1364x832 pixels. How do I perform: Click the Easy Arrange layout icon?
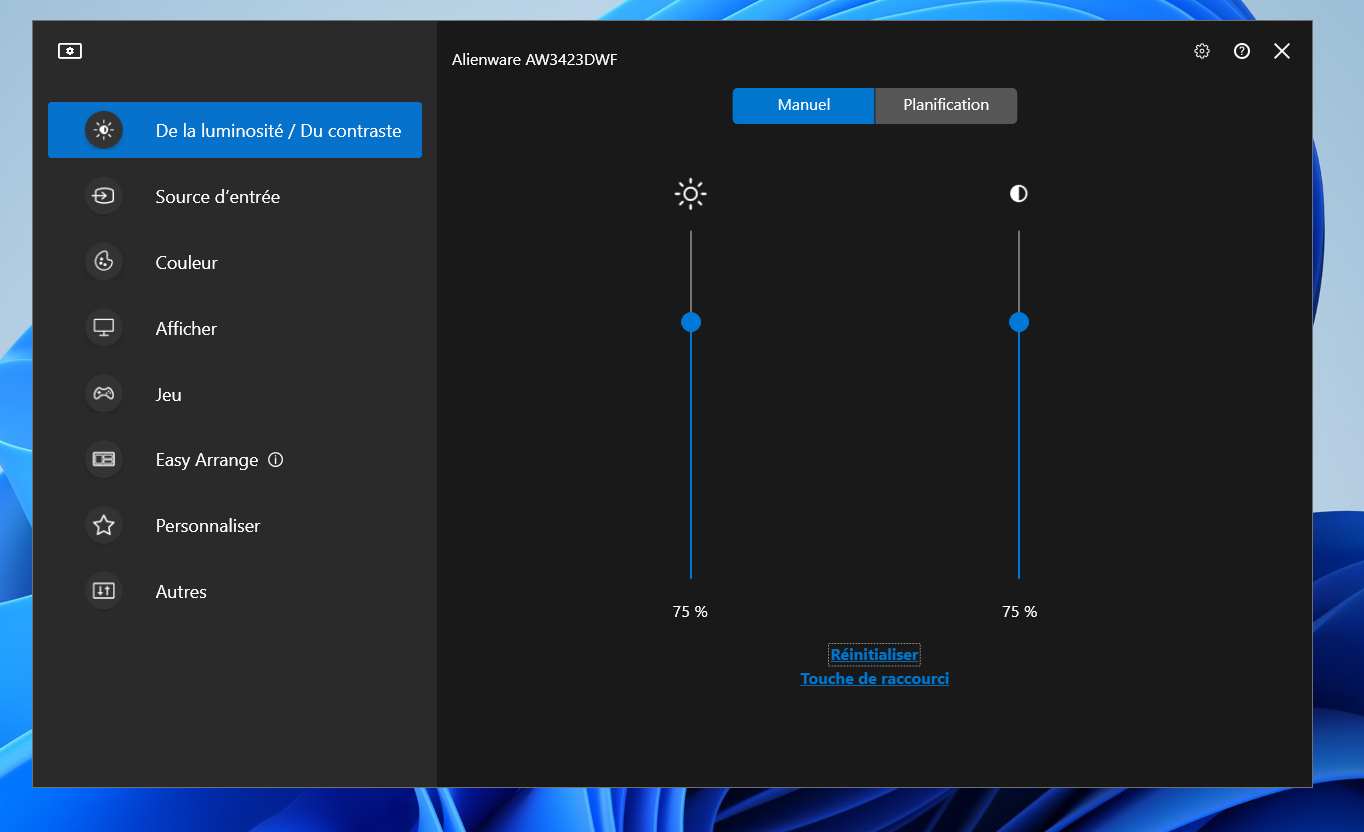(104, 459)
